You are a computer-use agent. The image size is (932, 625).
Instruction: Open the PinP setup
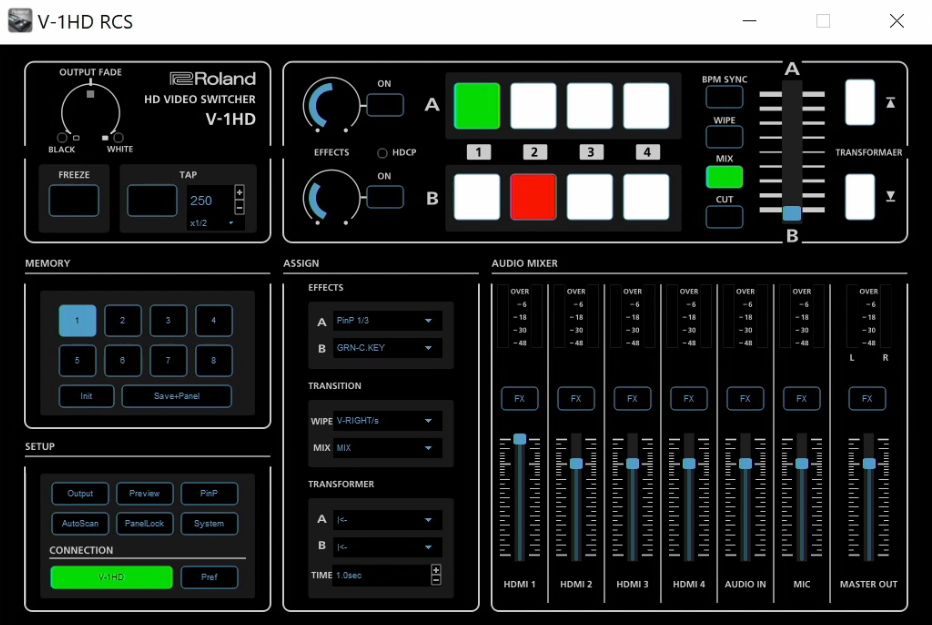coord(209,494)
